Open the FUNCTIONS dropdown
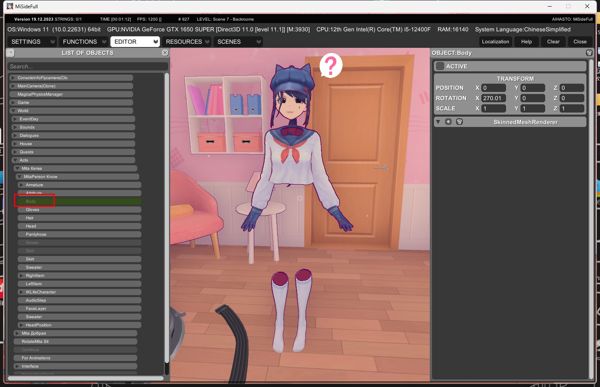 [83, 41]
